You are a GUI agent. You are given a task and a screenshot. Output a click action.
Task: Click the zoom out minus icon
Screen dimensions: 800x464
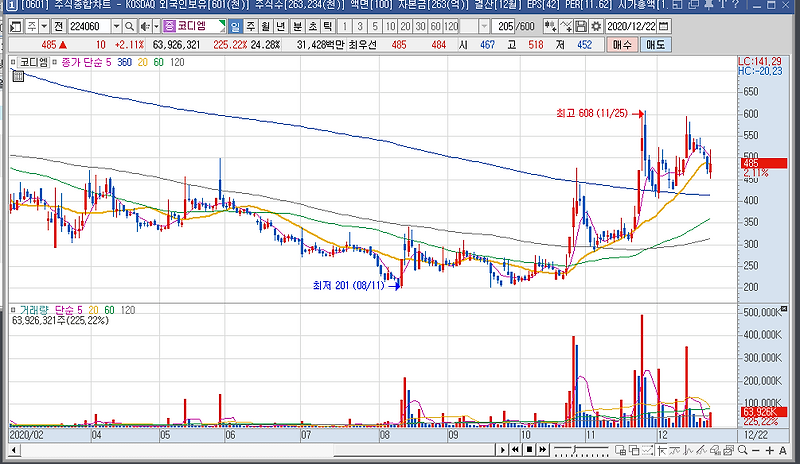(x=756, y=450)
